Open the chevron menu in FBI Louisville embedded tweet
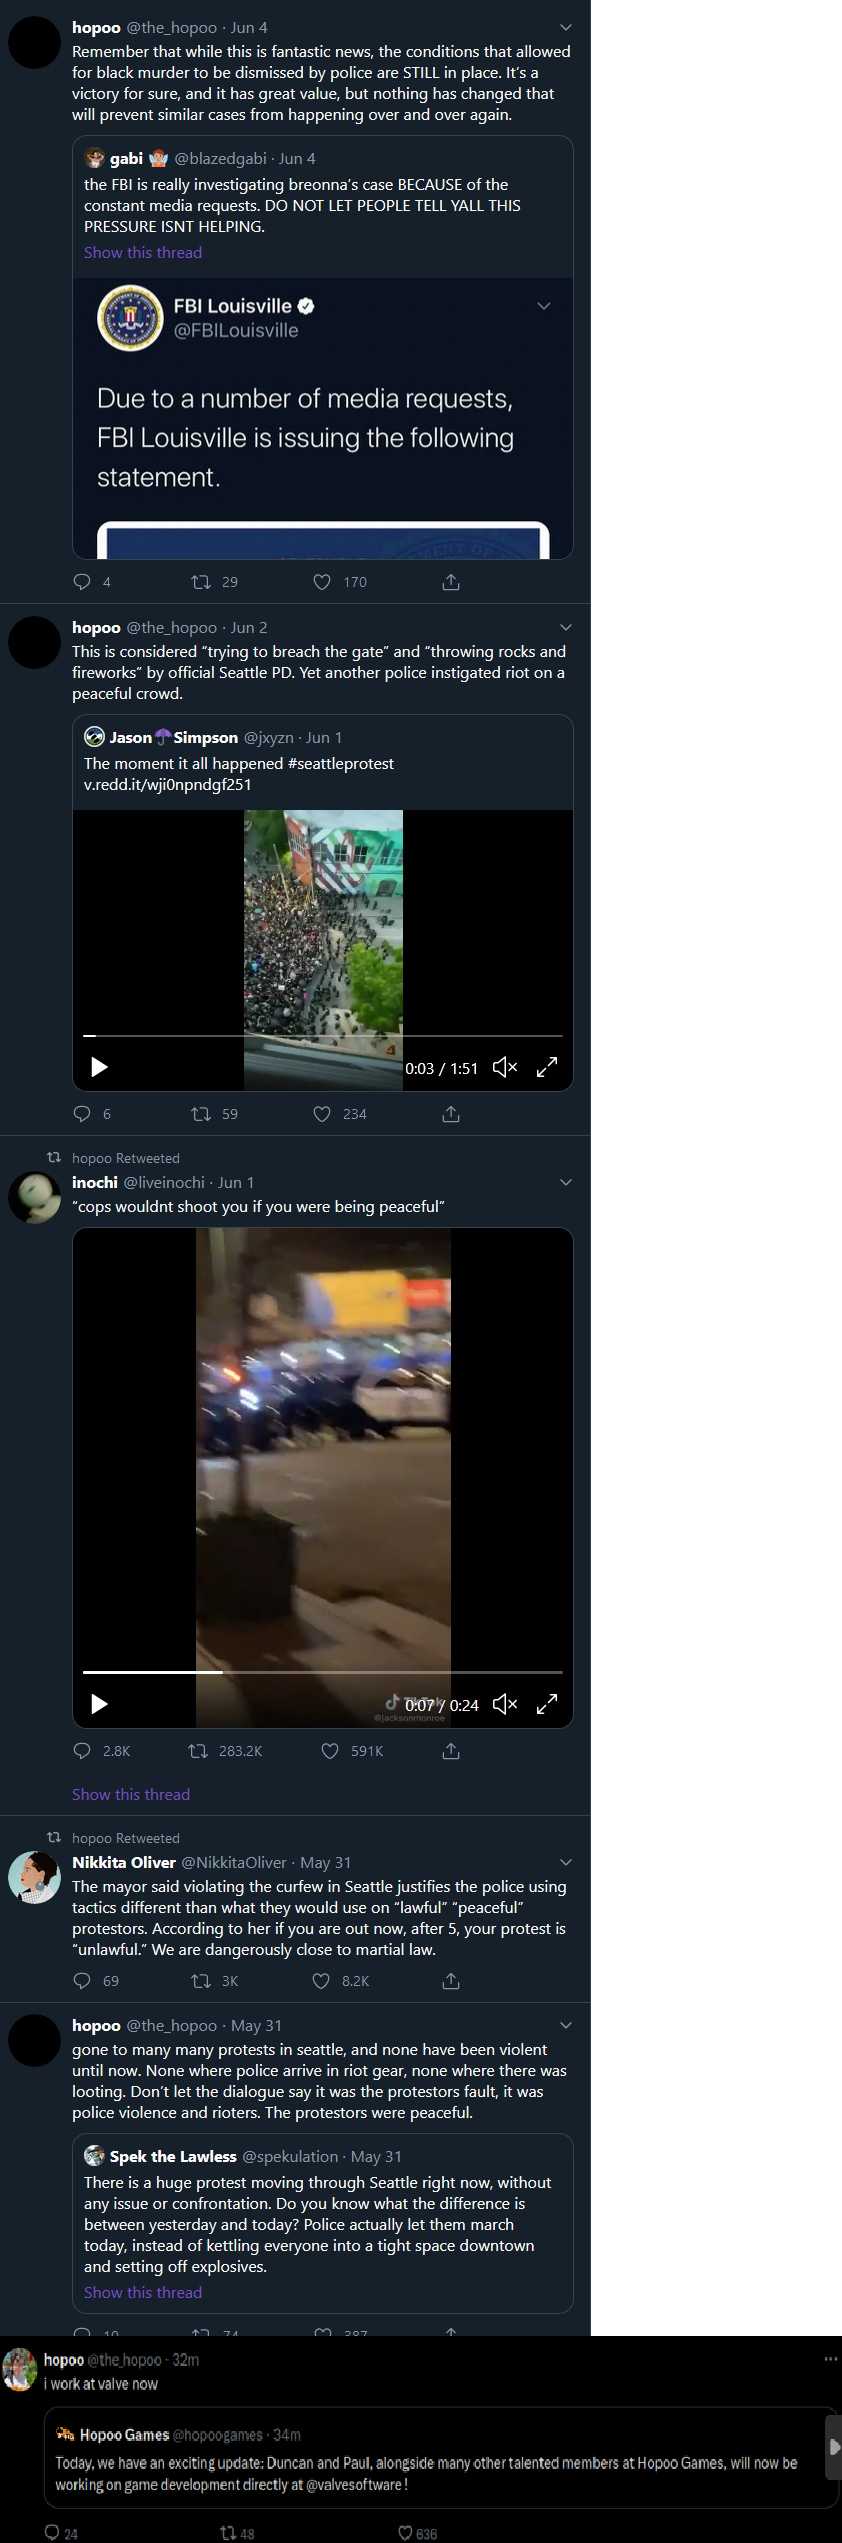This screenshot has width=842, height=2543. (x=544, y=305)
